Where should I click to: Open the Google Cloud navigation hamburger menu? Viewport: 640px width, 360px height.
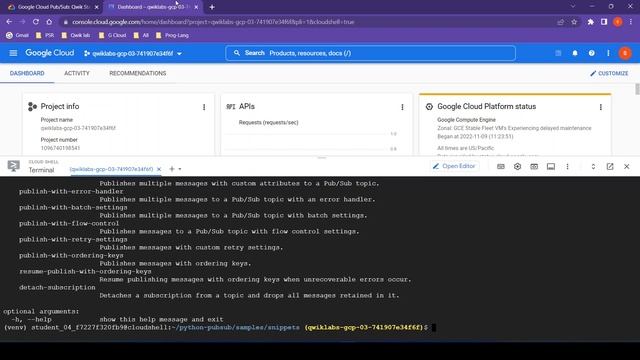tap(13, 53)
